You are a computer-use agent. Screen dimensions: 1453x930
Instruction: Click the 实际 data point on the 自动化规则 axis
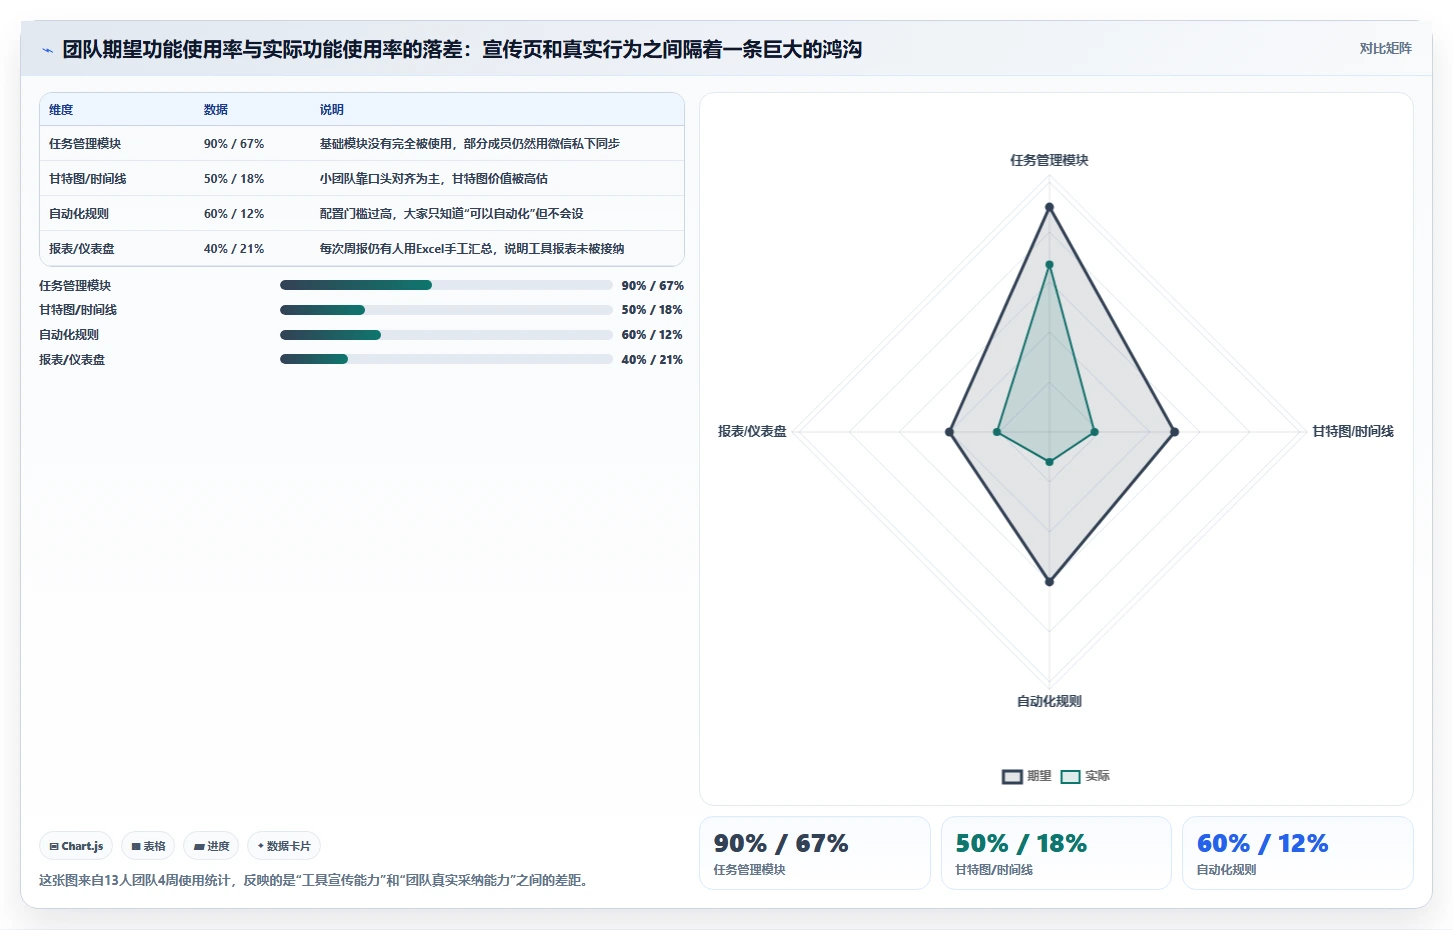point(1049,462)
